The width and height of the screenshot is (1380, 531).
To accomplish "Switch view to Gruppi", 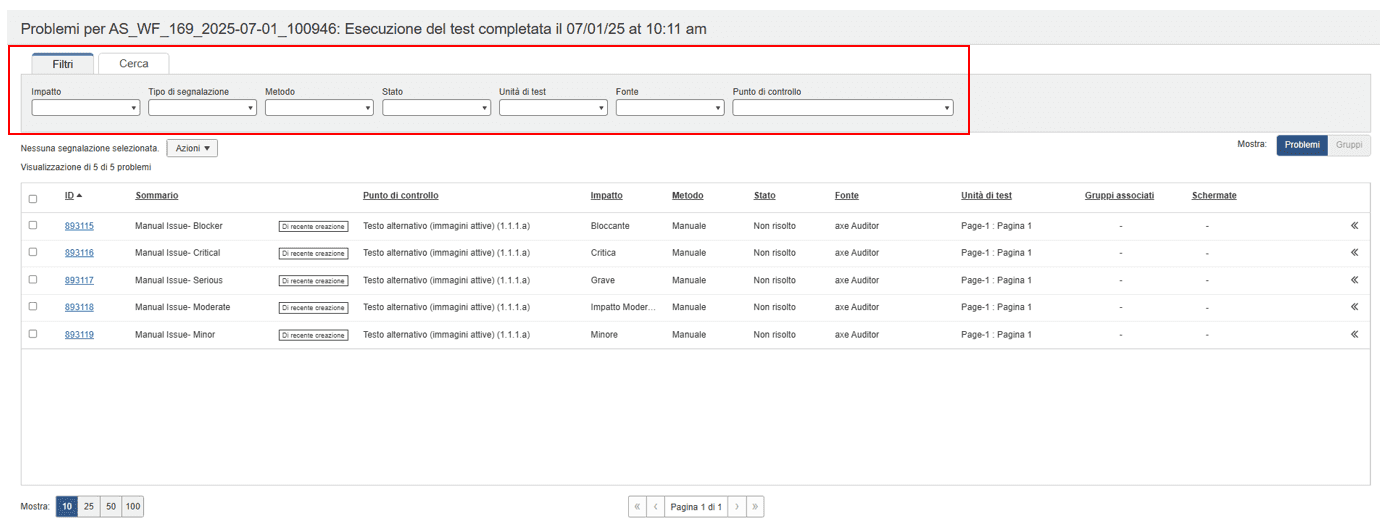I will 1348,145.
